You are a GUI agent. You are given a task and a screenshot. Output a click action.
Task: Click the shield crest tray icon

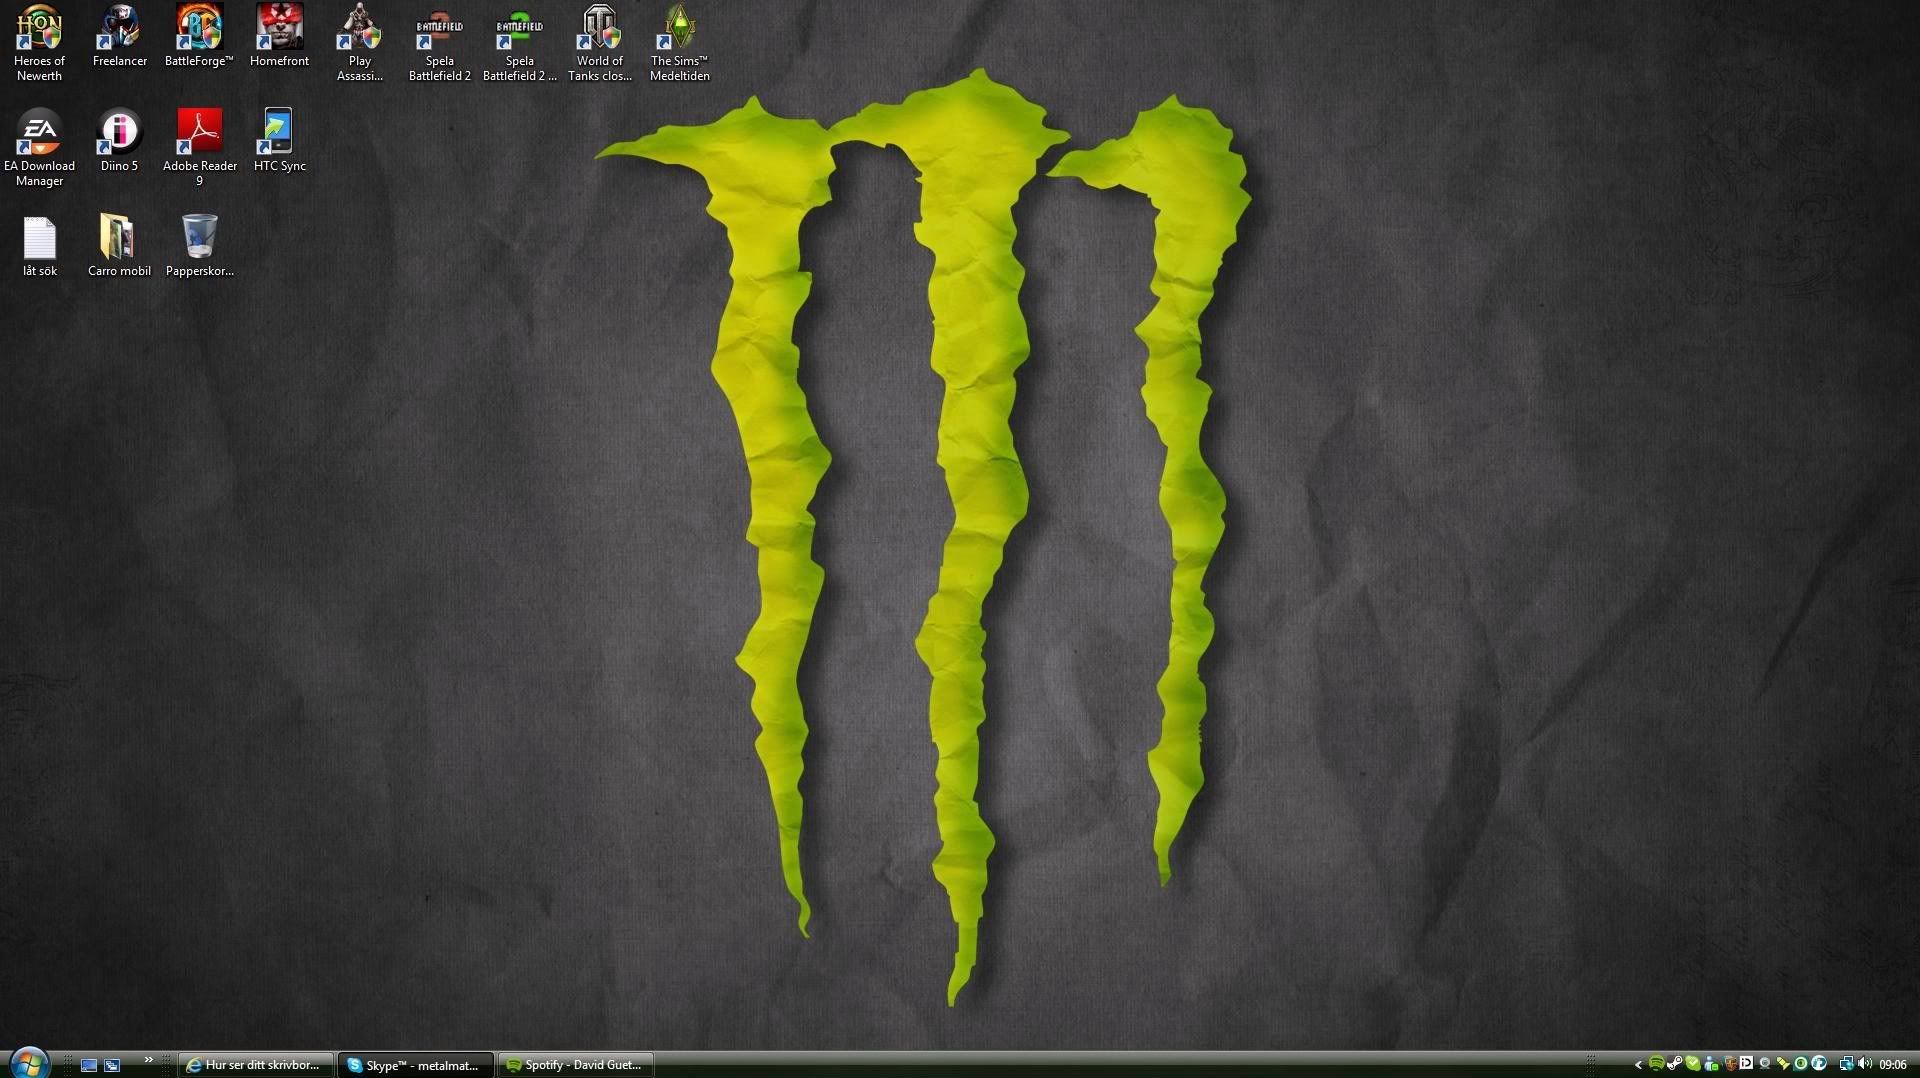tap(1731, 1064)
